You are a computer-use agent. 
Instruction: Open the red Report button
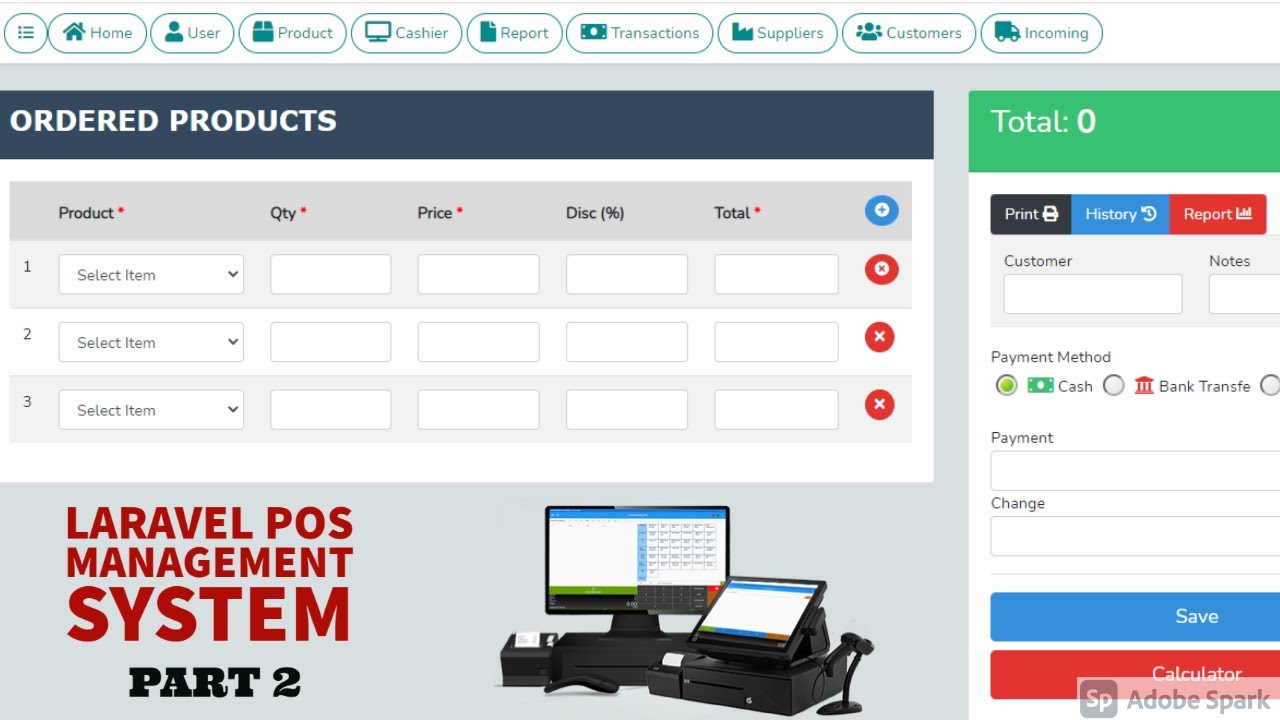(x=1217, y=214)
